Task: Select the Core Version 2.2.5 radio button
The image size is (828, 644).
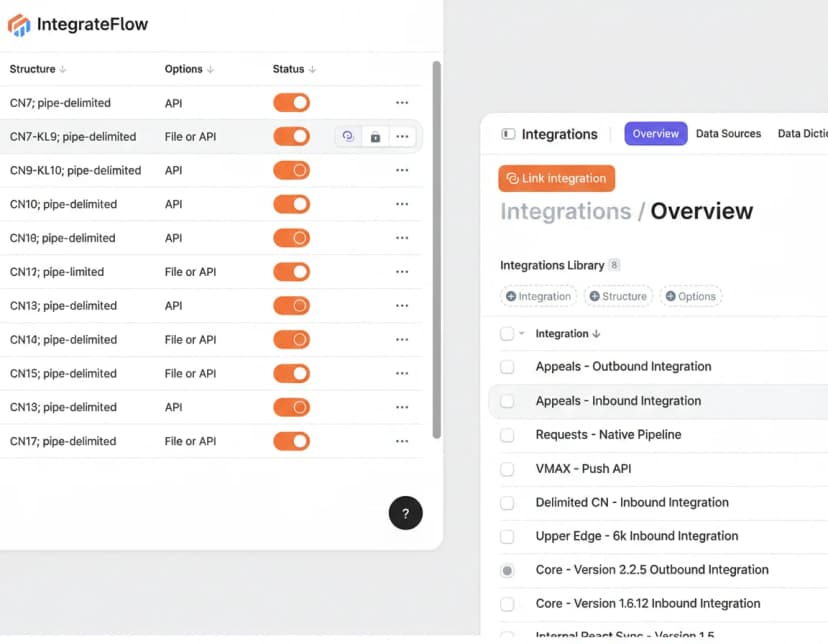Action: 507,569
